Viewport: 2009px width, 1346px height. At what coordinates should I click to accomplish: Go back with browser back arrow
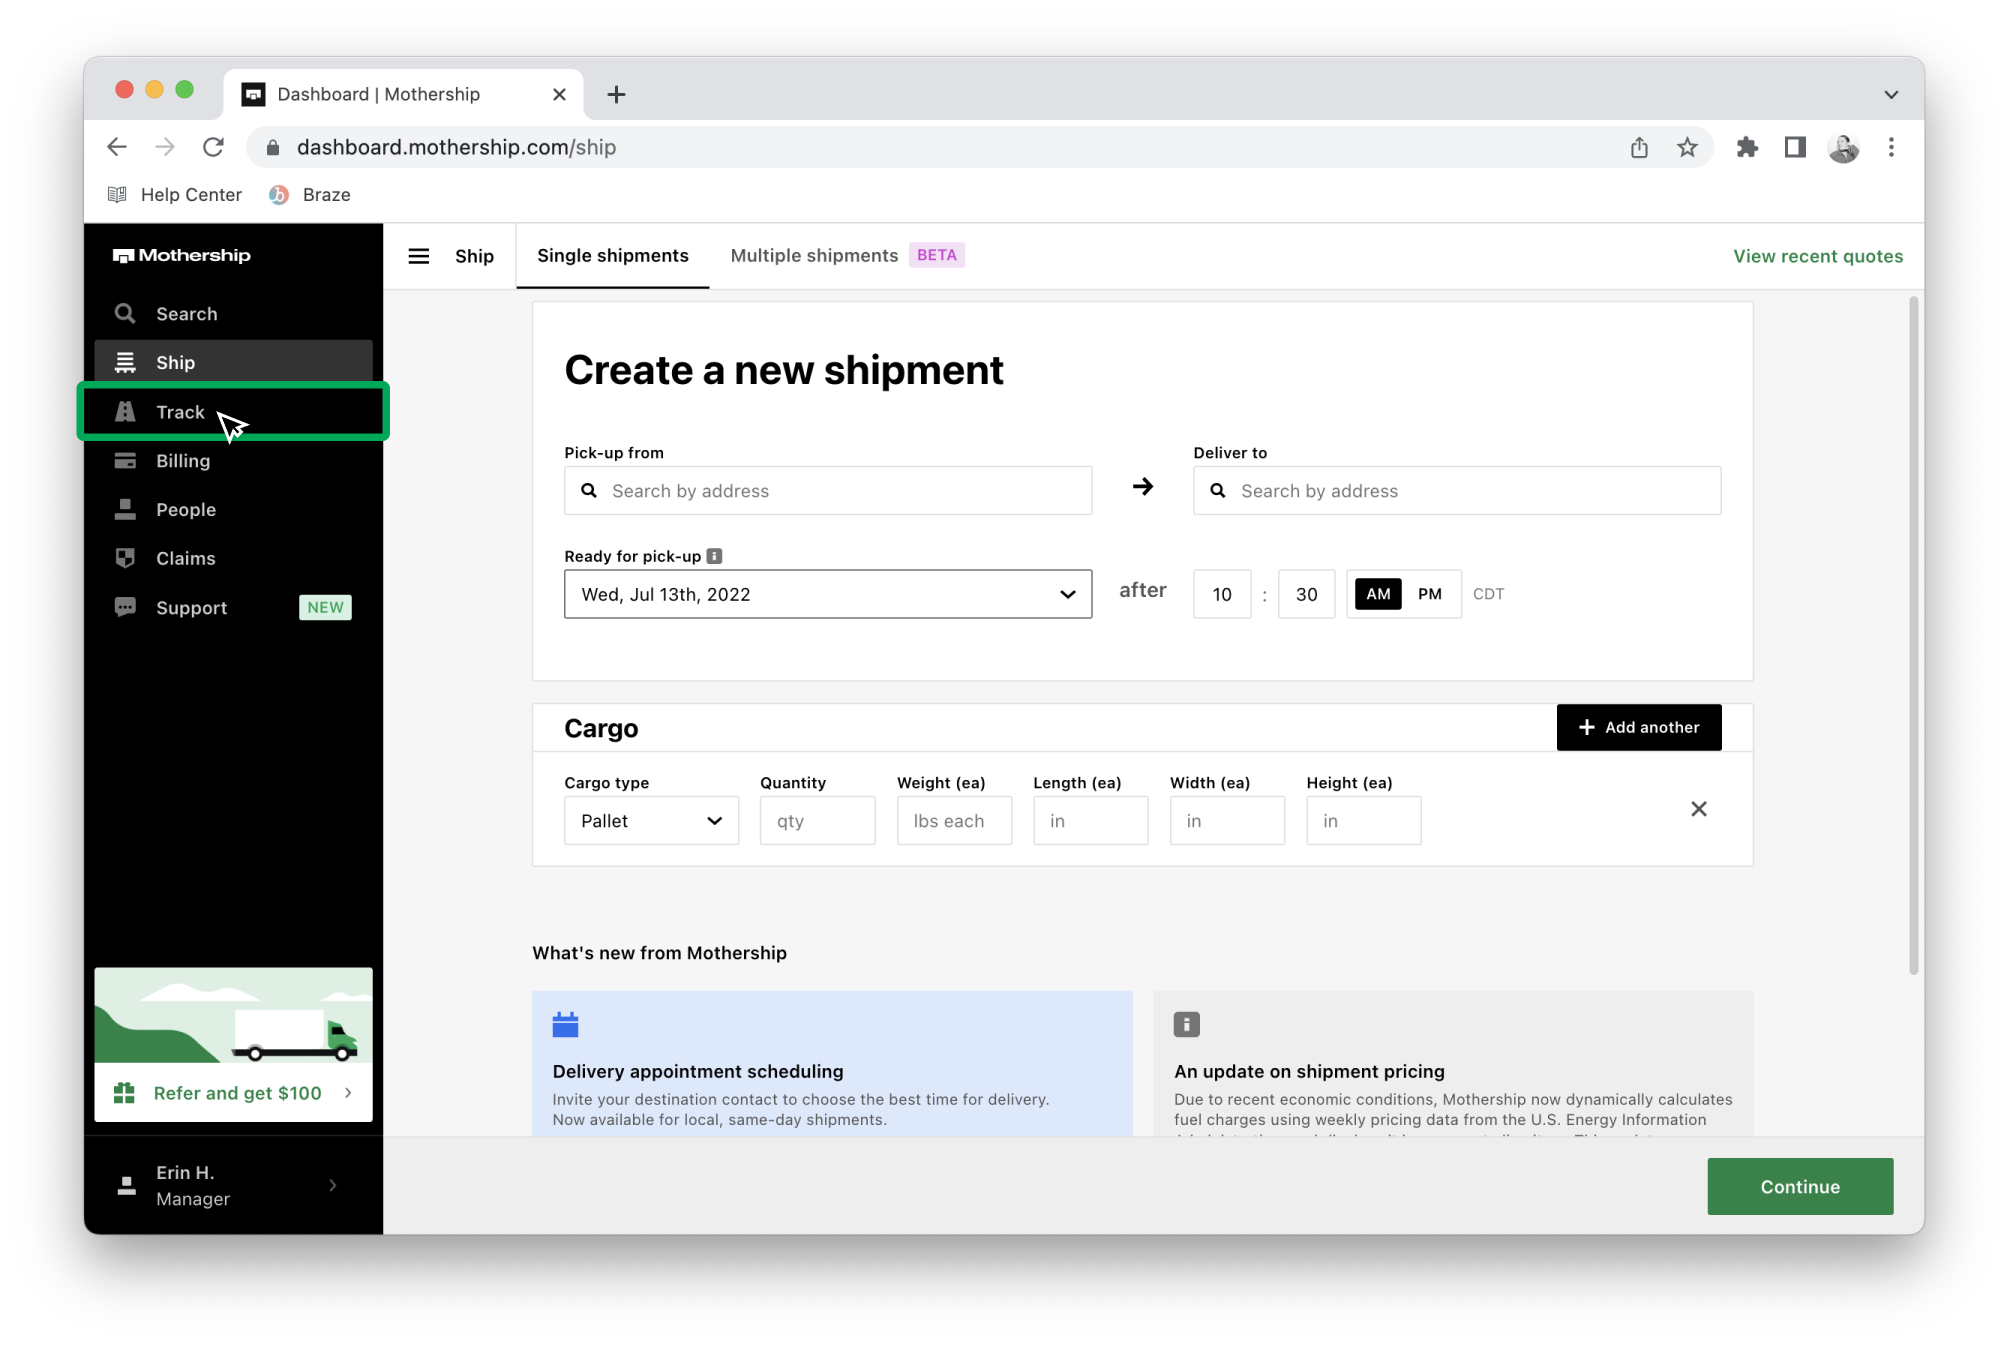117,147
